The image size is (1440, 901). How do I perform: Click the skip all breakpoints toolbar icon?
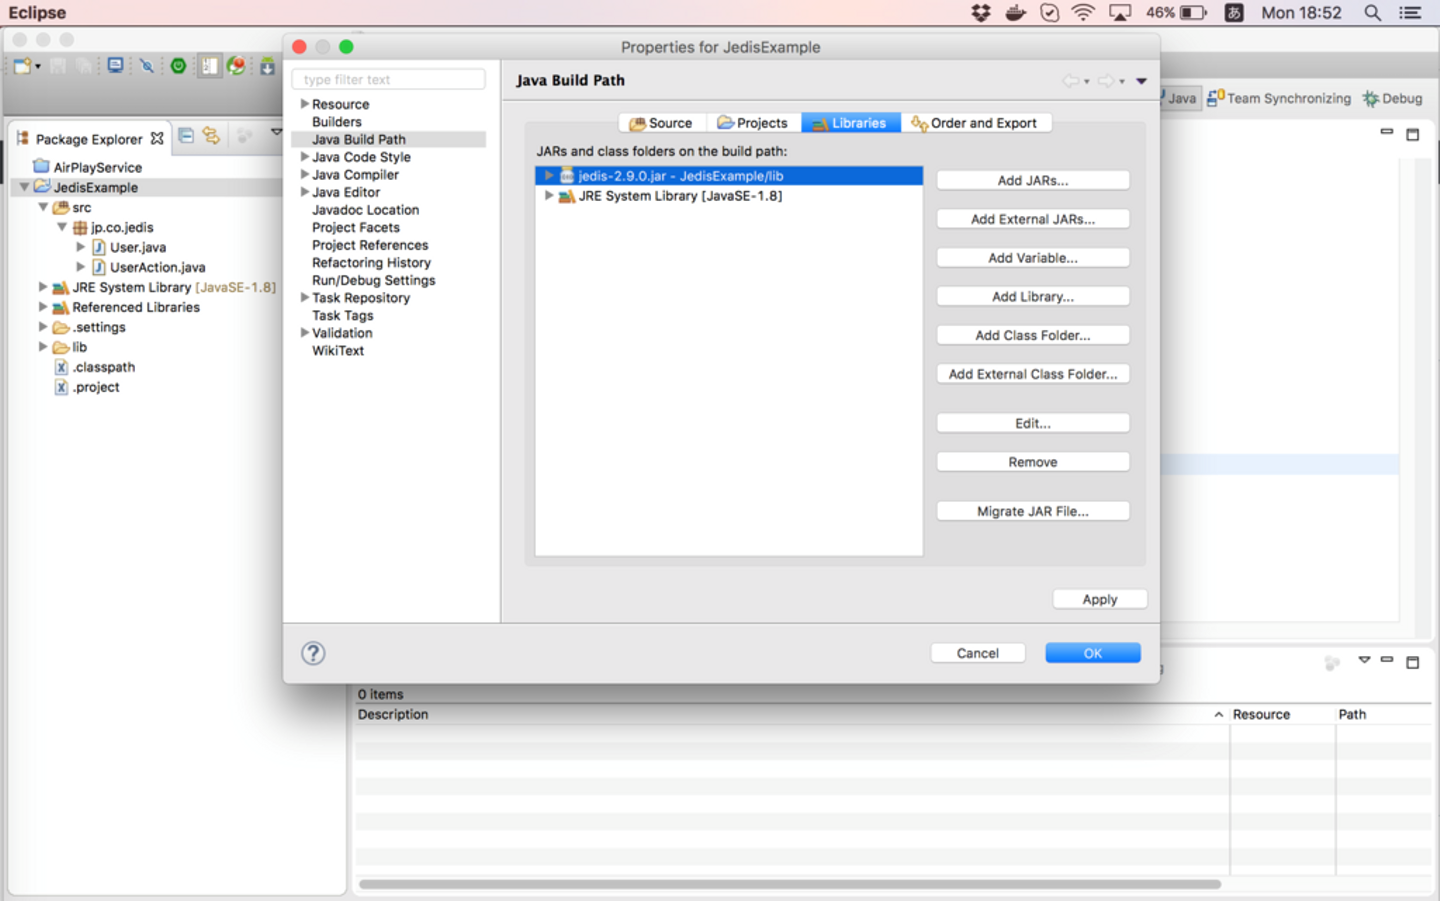[147, 66]
